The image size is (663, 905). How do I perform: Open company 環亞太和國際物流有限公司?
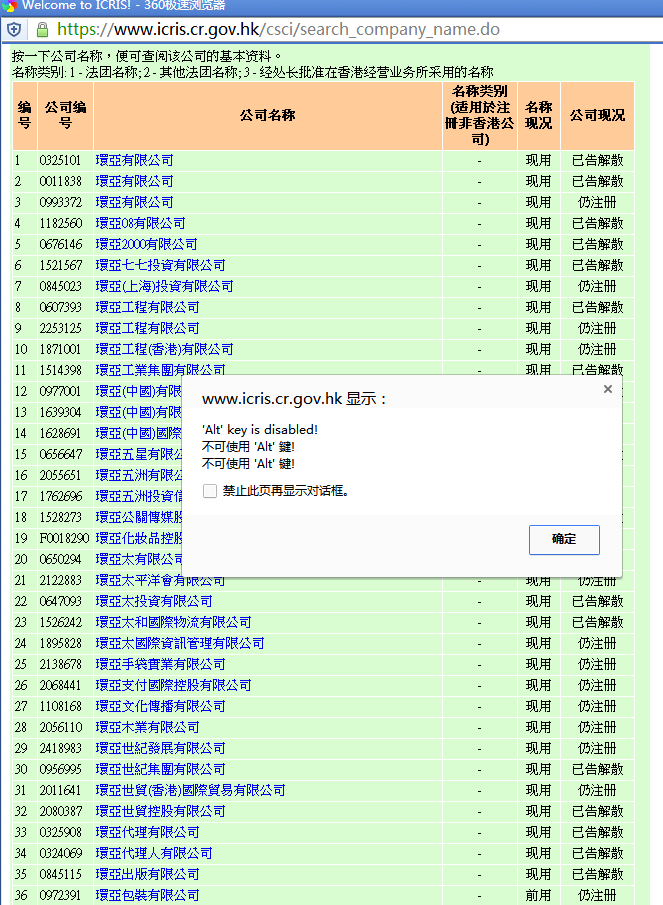click(173, 622)
